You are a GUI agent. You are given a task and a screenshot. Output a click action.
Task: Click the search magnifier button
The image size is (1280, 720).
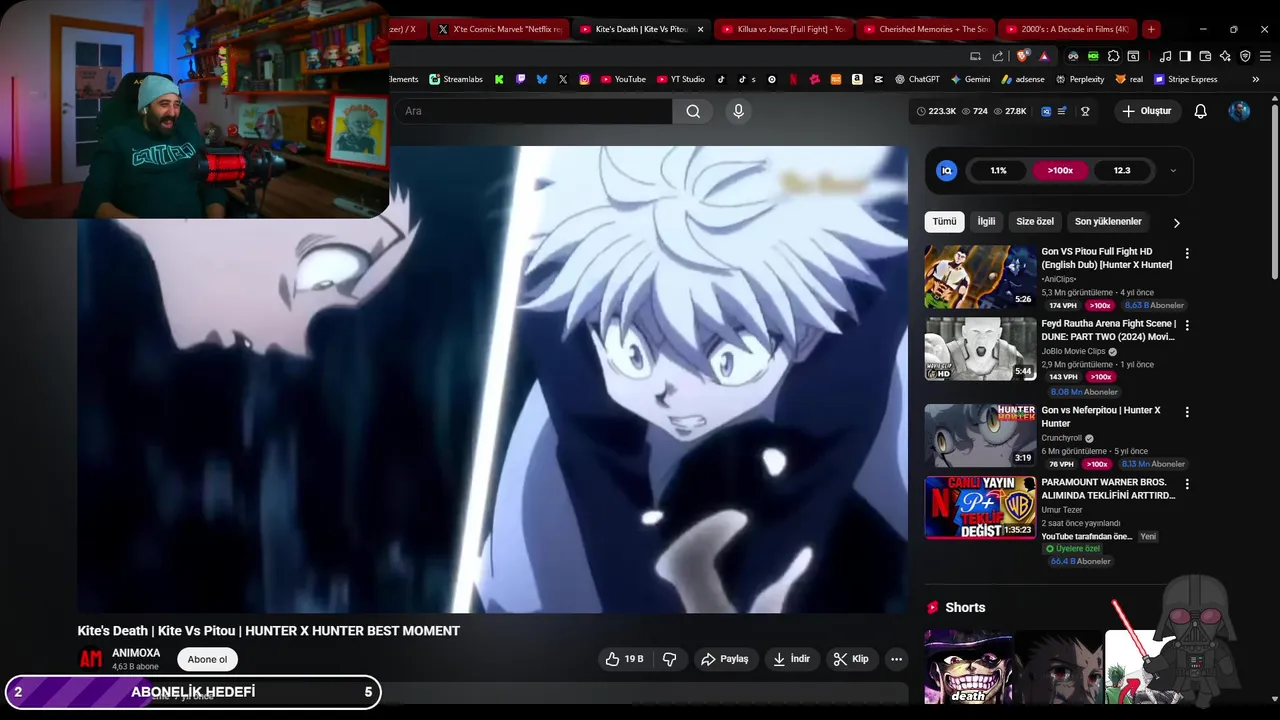693,111
